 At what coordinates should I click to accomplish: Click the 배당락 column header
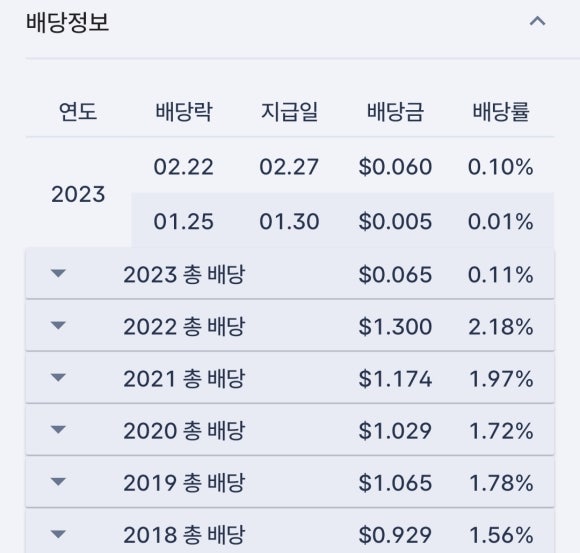click(x=184, y=111)
